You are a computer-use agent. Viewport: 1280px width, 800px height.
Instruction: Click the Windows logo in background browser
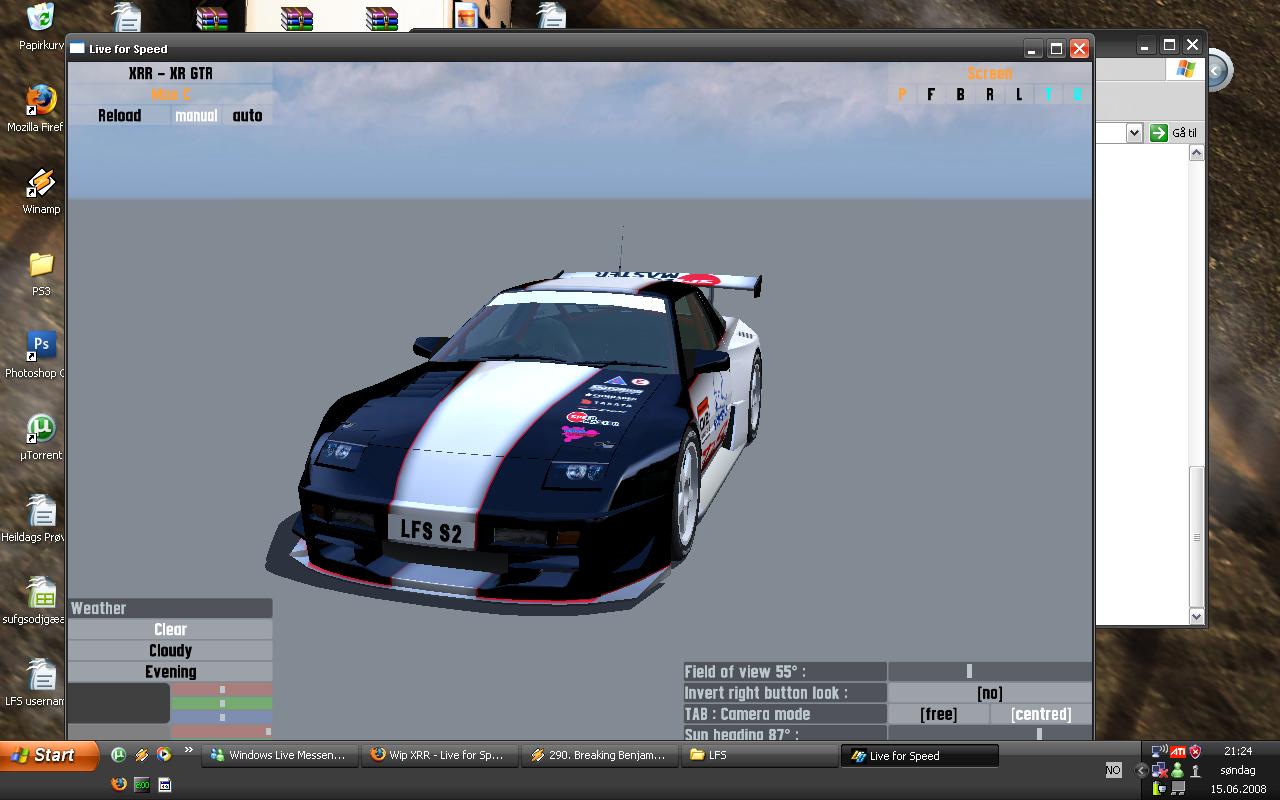coord(1185,69)
